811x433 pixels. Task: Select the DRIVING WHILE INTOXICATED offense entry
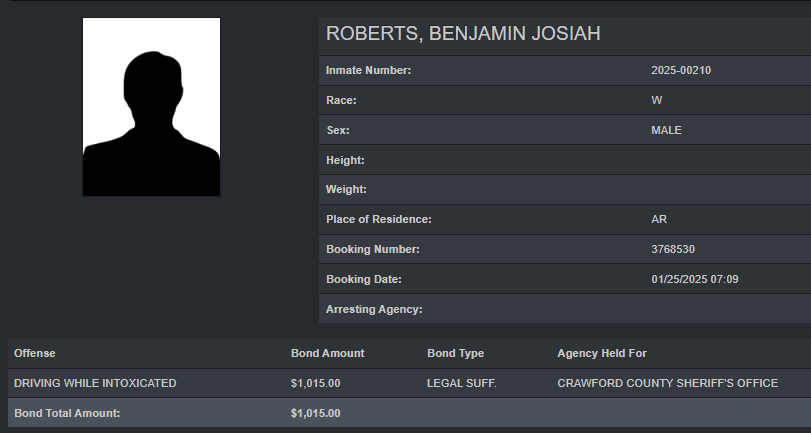(95, 383)
